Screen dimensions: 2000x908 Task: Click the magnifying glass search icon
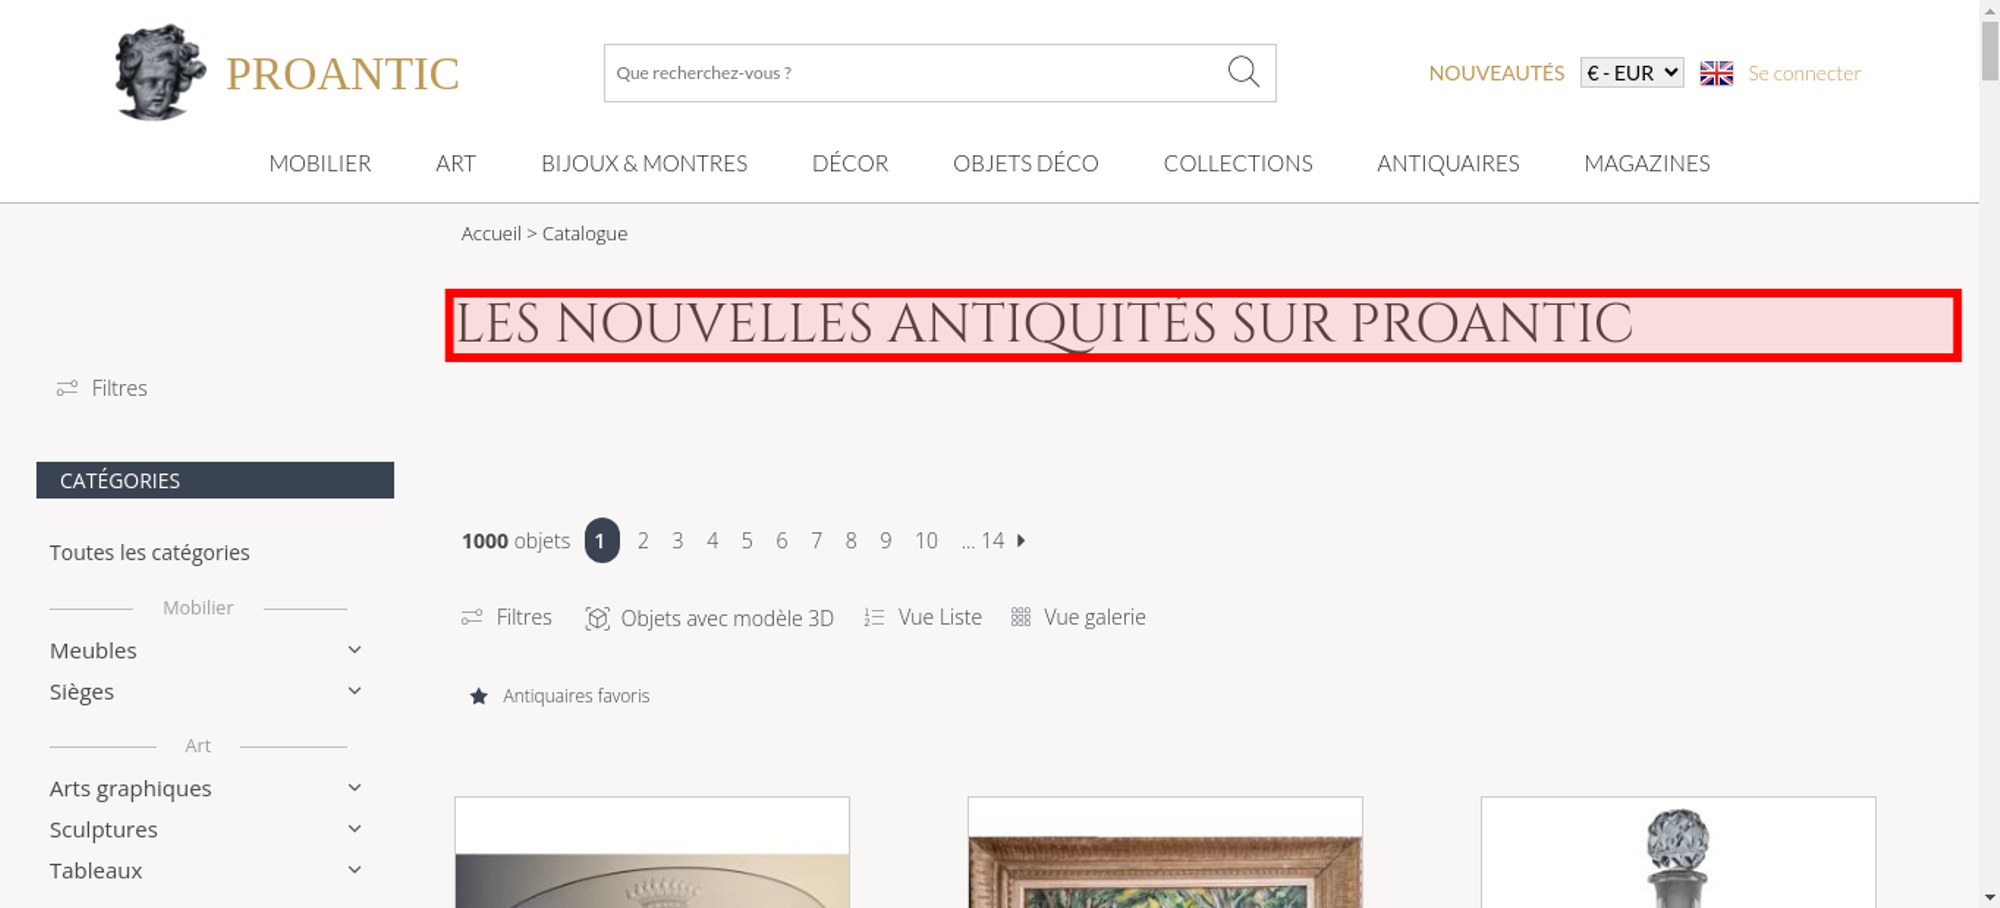pos(1243,72)
